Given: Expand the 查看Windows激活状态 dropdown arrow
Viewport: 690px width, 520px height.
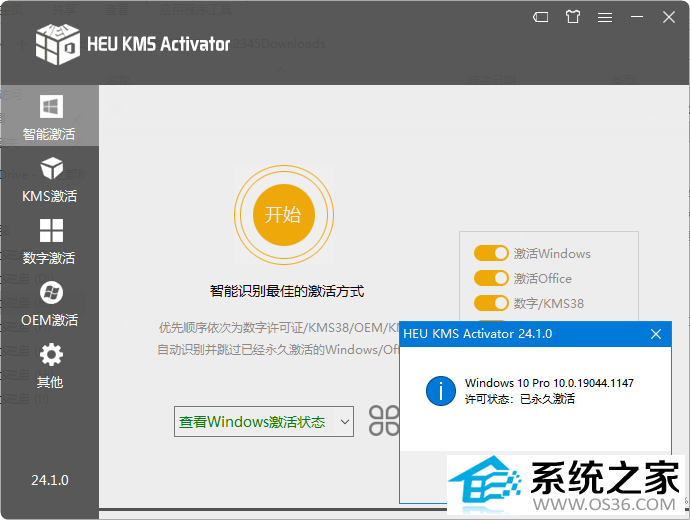Looking at the screenshot, I should 345,421.
